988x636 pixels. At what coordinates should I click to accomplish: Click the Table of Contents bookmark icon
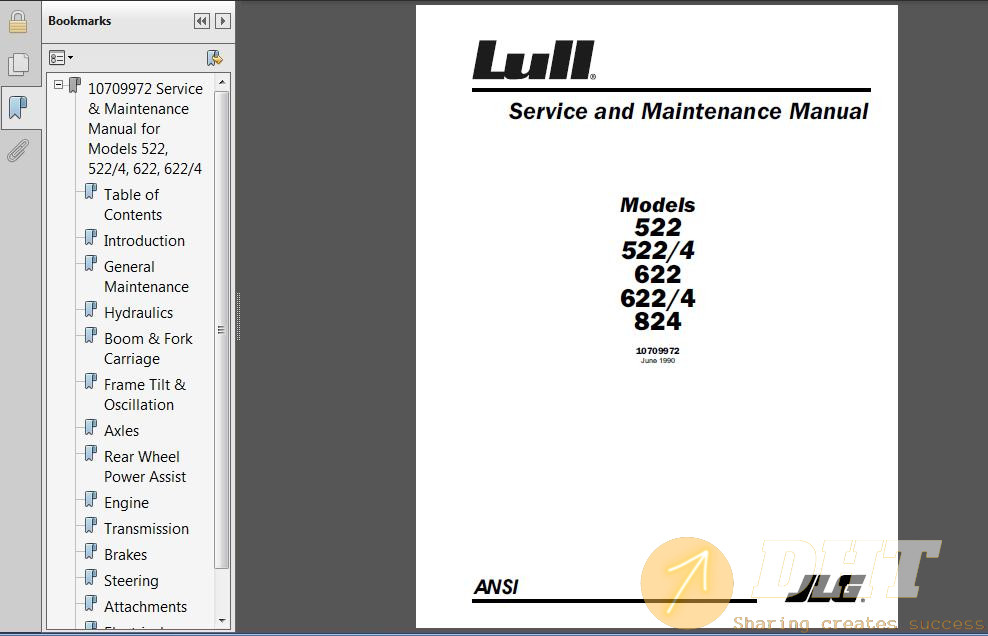[x=91, y=192]
